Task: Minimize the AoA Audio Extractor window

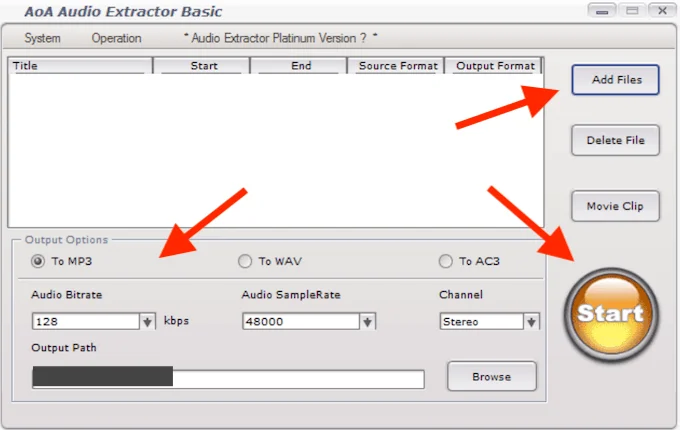Action: (602, 10)
